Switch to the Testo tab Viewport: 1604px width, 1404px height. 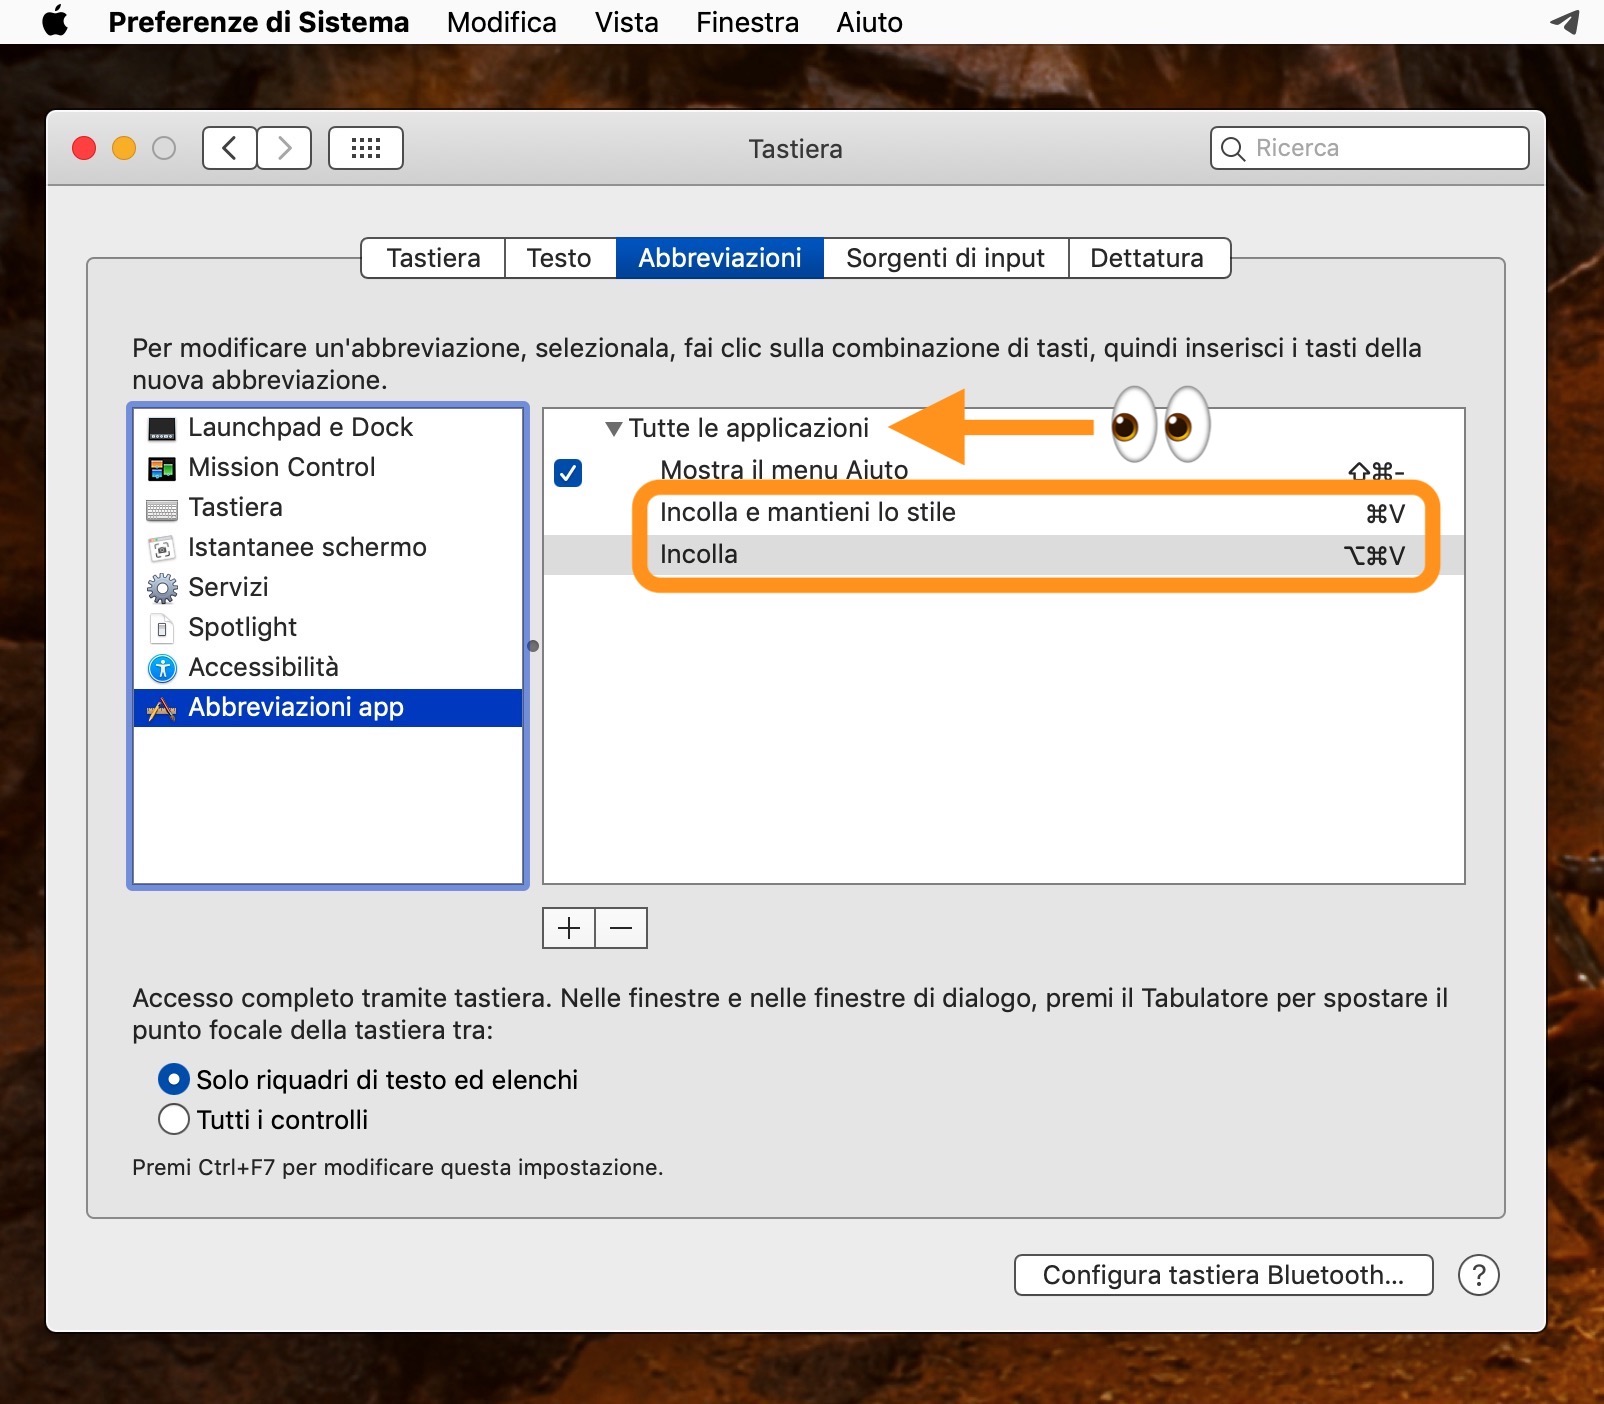click(x=560, y=258)
